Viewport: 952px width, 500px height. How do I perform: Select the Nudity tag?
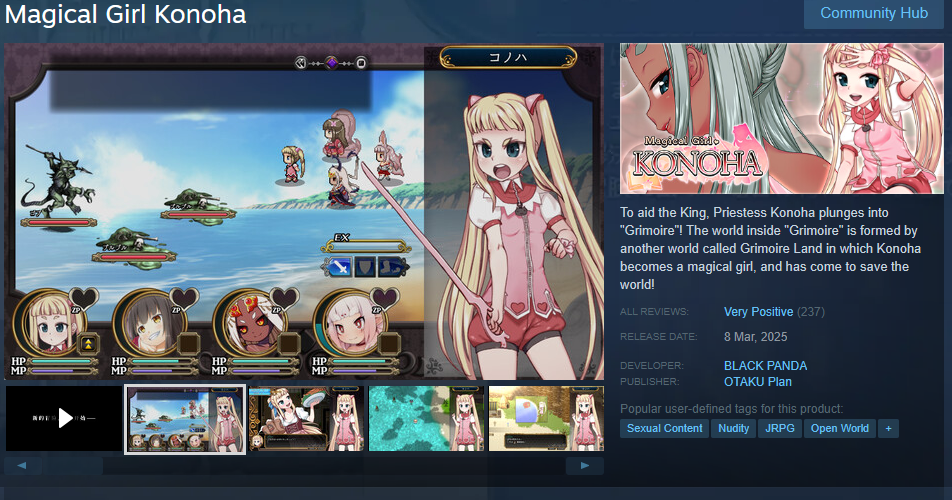pyautogui.click(x=733, y=428)
